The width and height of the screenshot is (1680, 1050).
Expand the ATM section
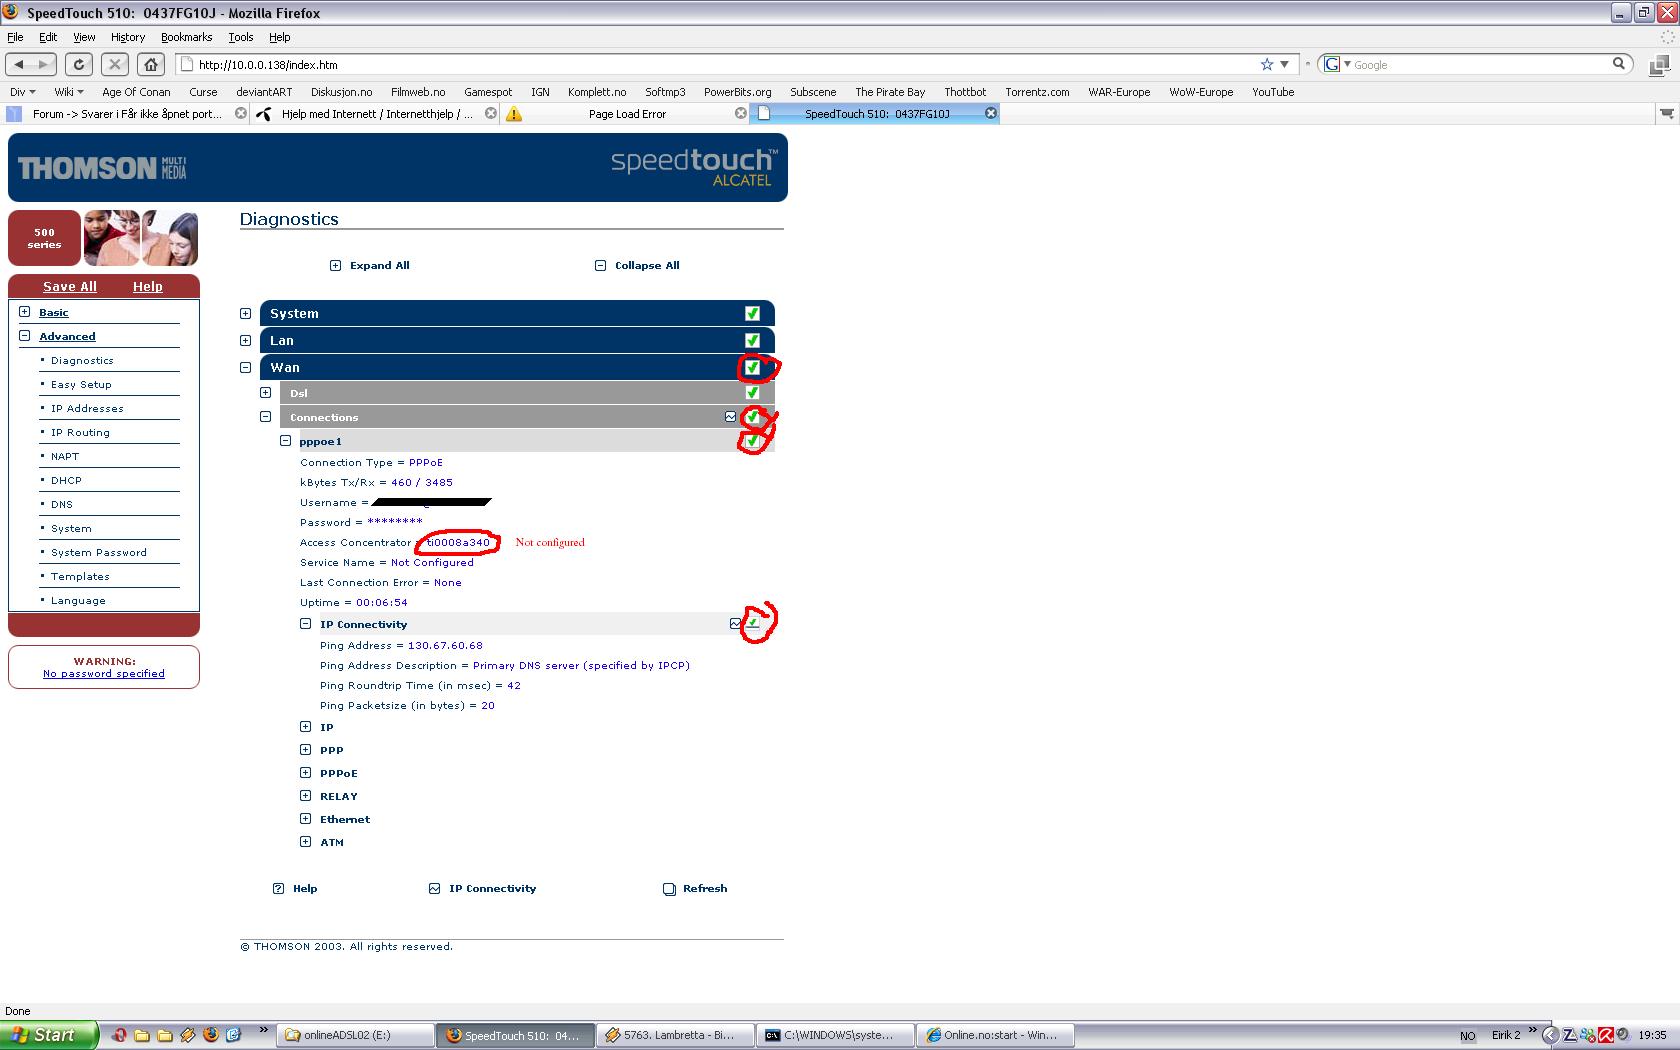point(305,841)
